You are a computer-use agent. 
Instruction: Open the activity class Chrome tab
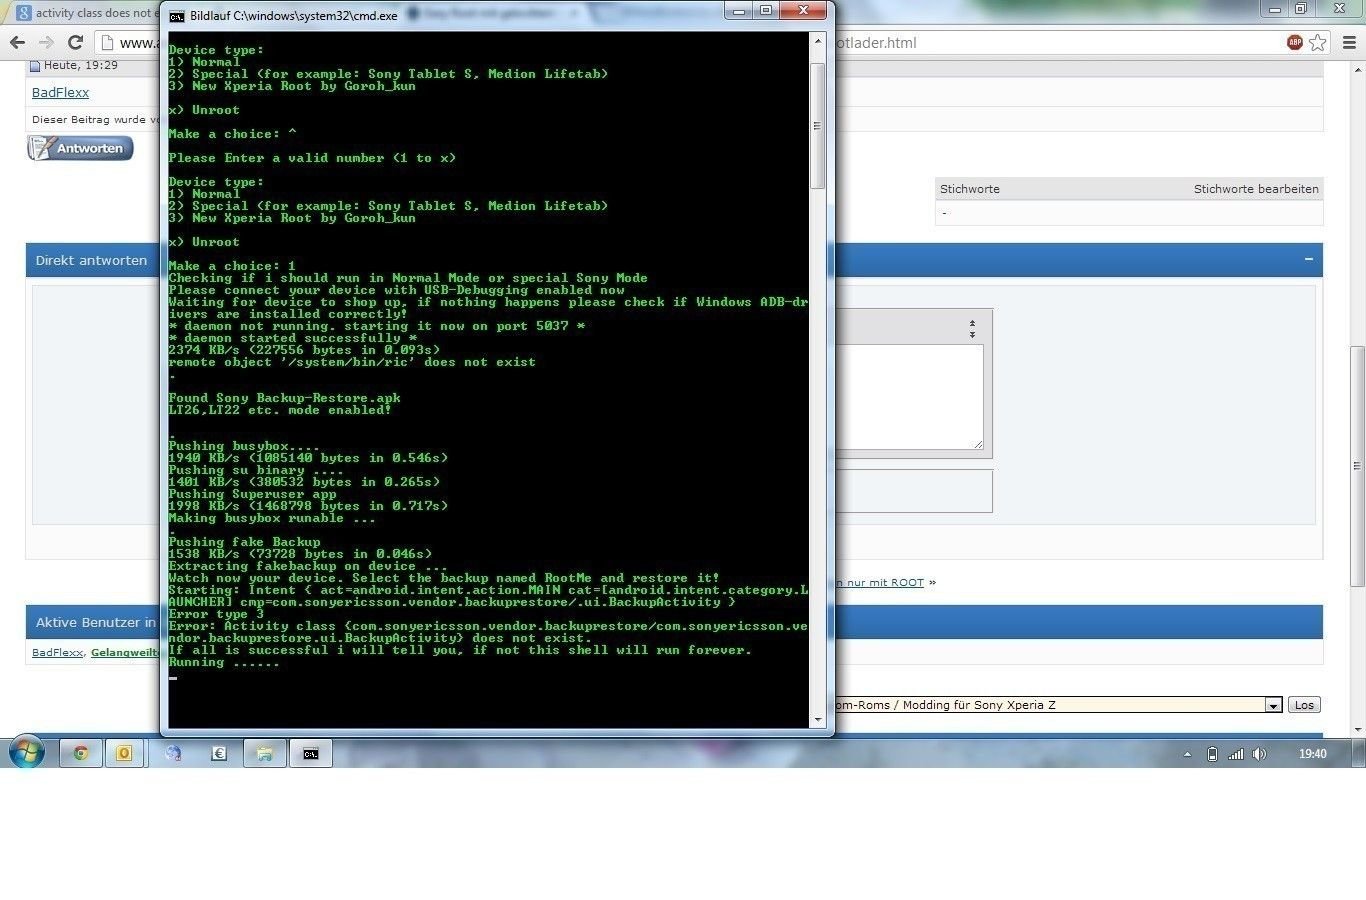click(88, 13)
